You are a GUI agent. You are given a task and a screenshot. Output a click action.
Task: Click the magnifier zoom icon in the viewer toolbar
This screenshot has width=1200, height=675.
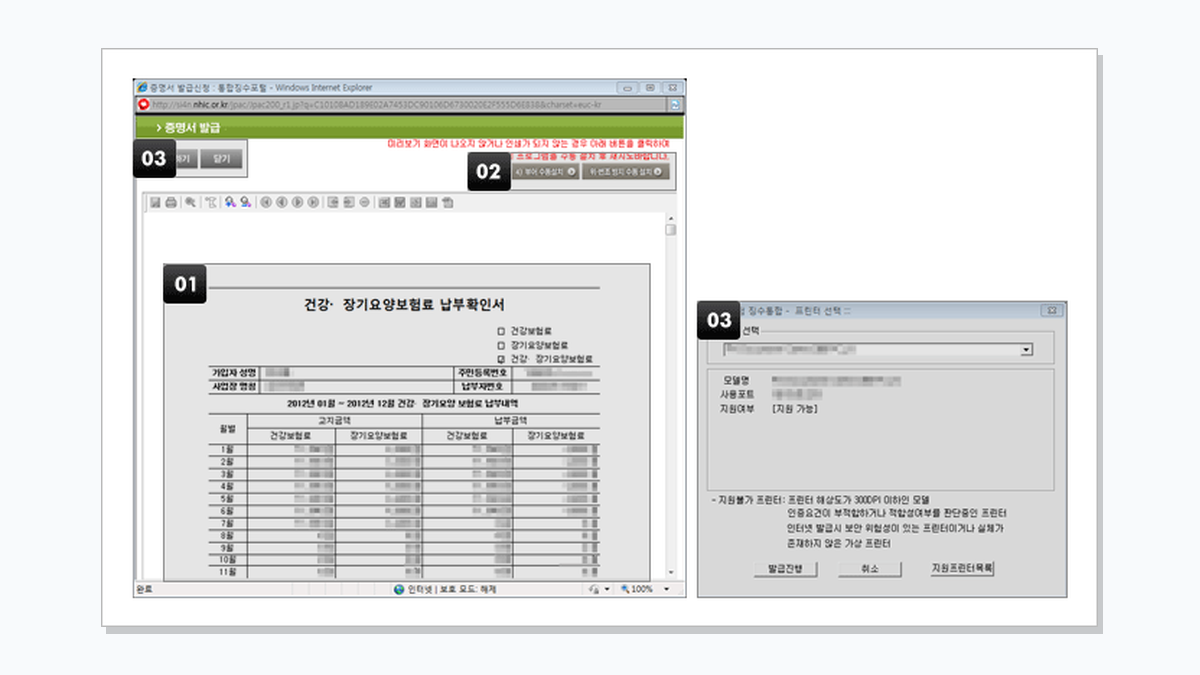pyautogui.click(x=190, y=202)
